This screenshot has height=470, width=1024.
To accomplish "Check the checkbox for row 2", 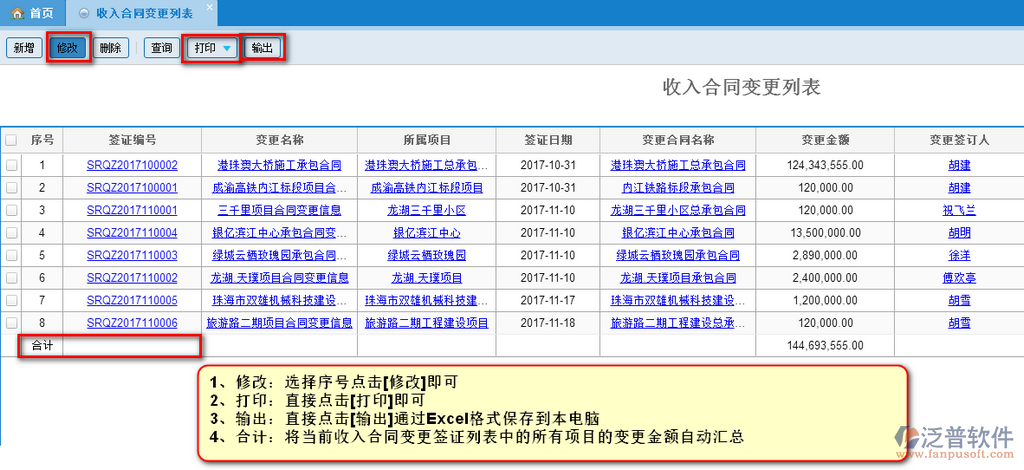I will click(11, 188).
